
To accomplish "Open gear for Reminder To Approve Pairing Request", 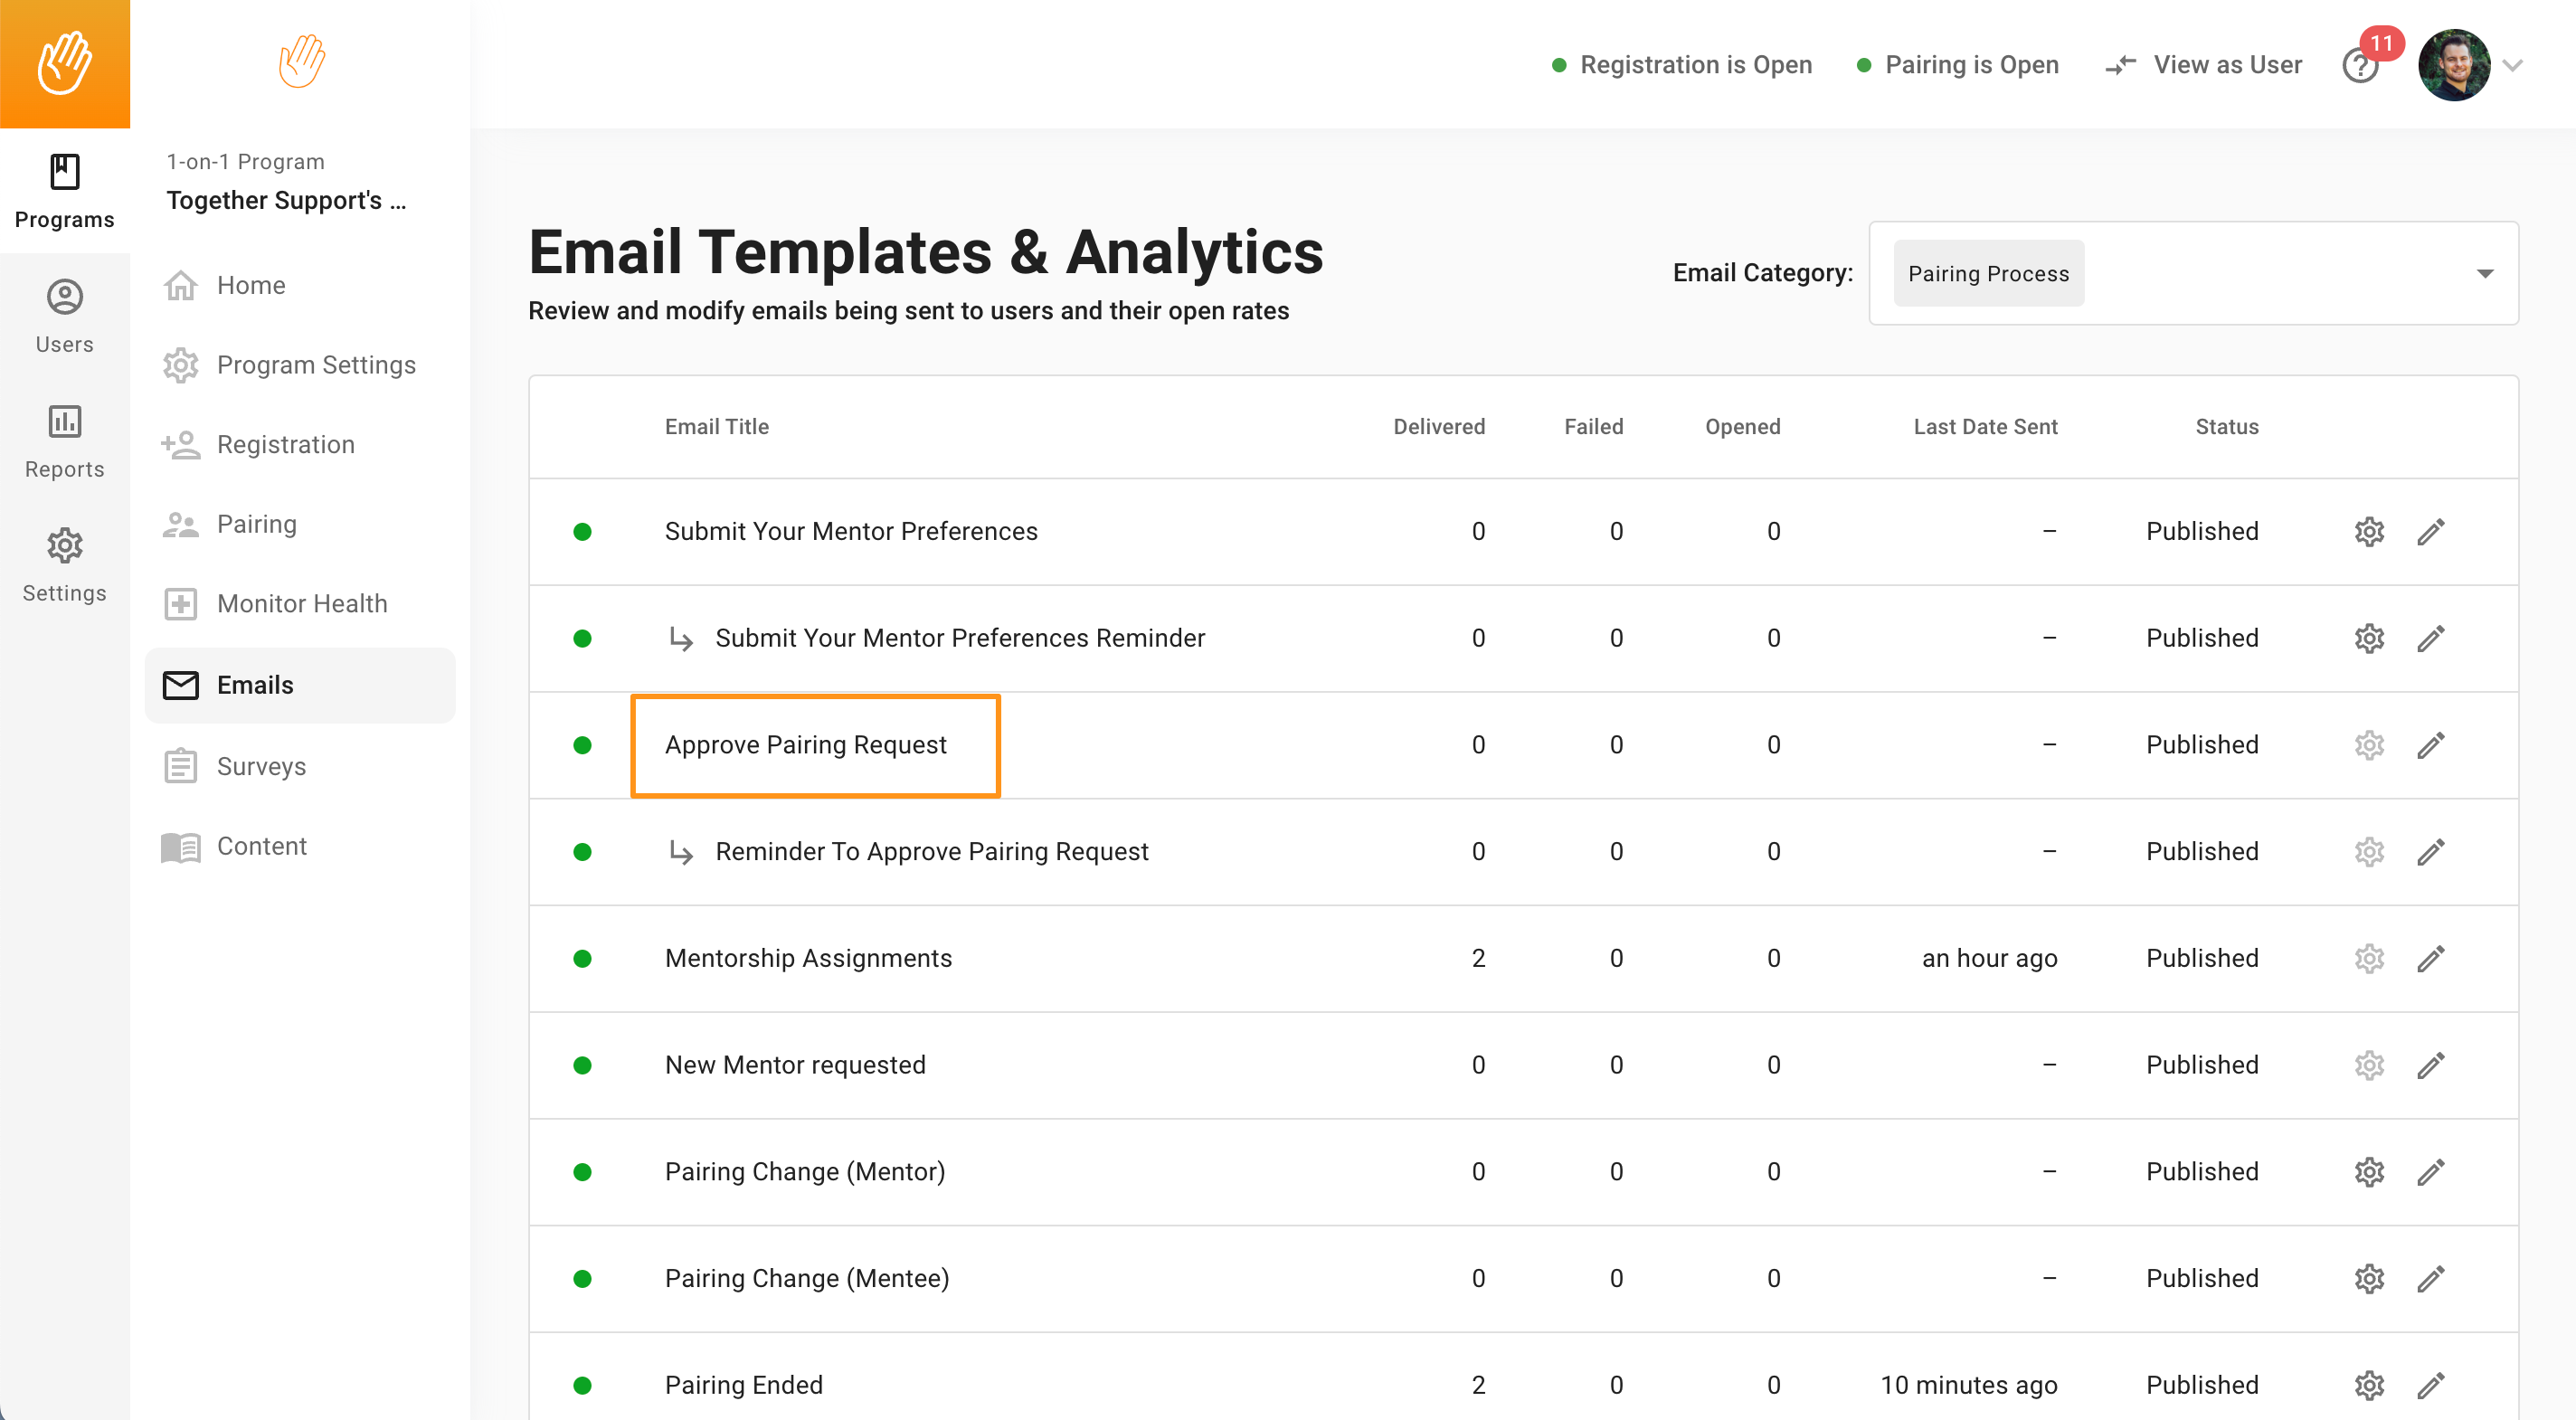I will tap(2369, 852).
